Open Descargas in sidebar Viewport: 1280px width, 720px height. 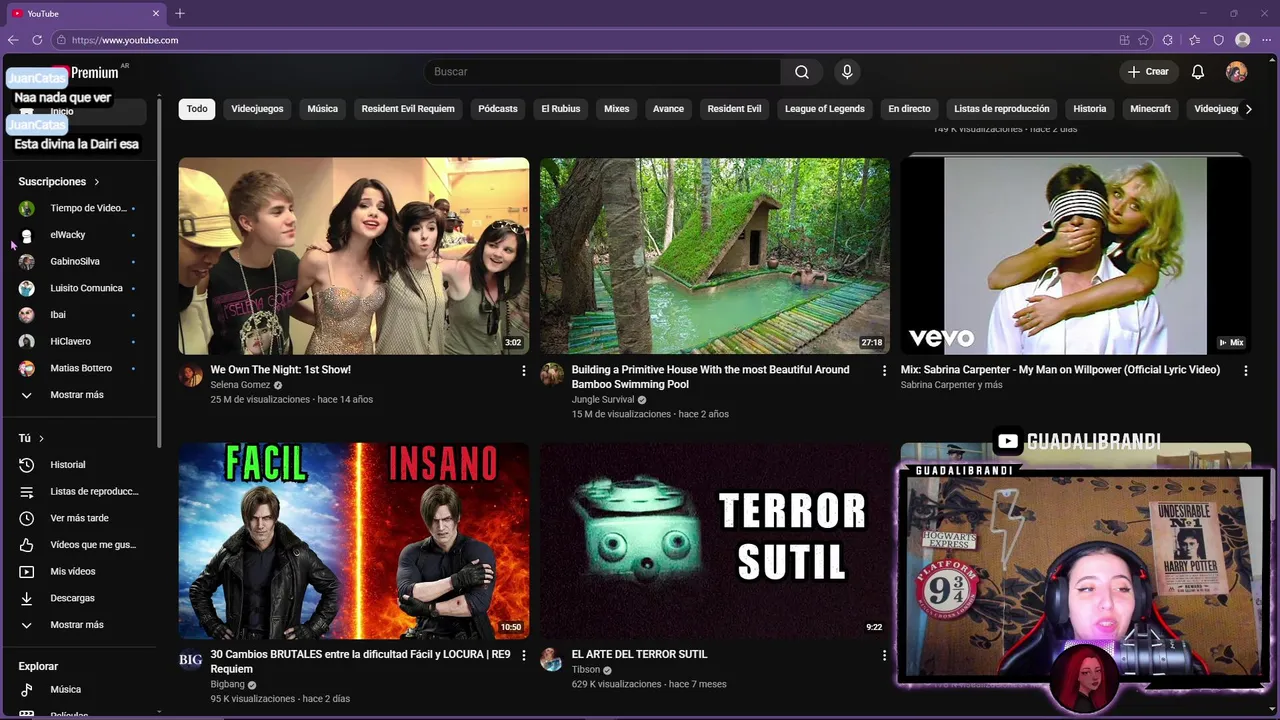80,598
